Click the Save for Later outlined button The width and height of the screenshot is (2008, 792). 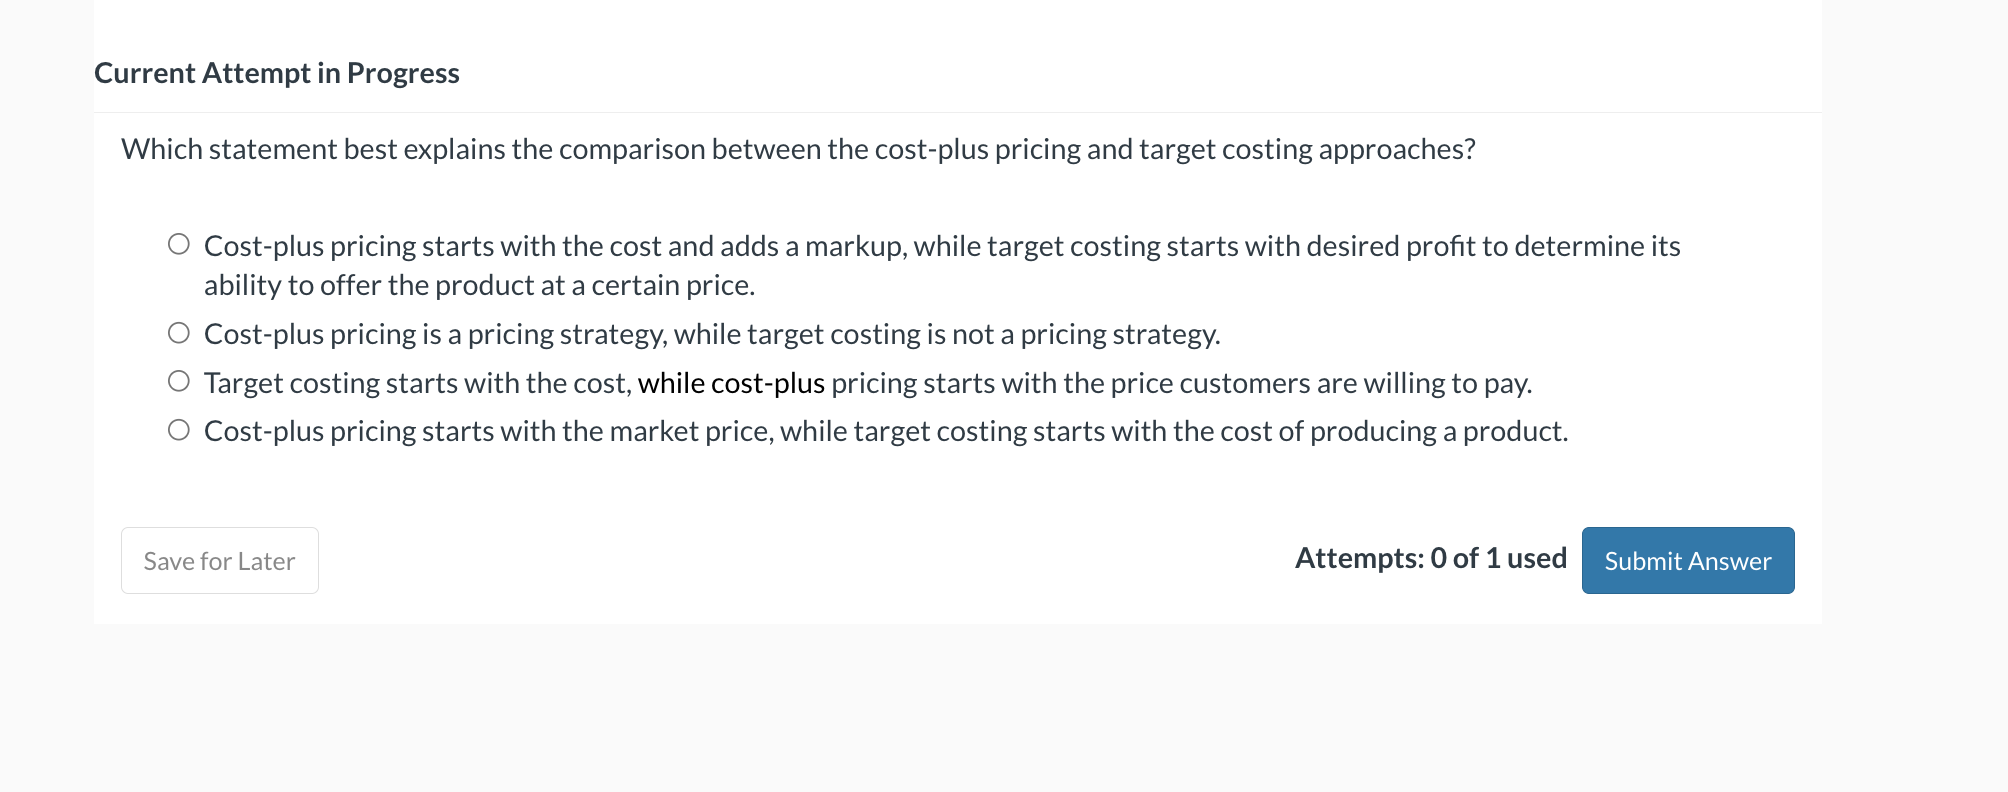coord(219,560)
